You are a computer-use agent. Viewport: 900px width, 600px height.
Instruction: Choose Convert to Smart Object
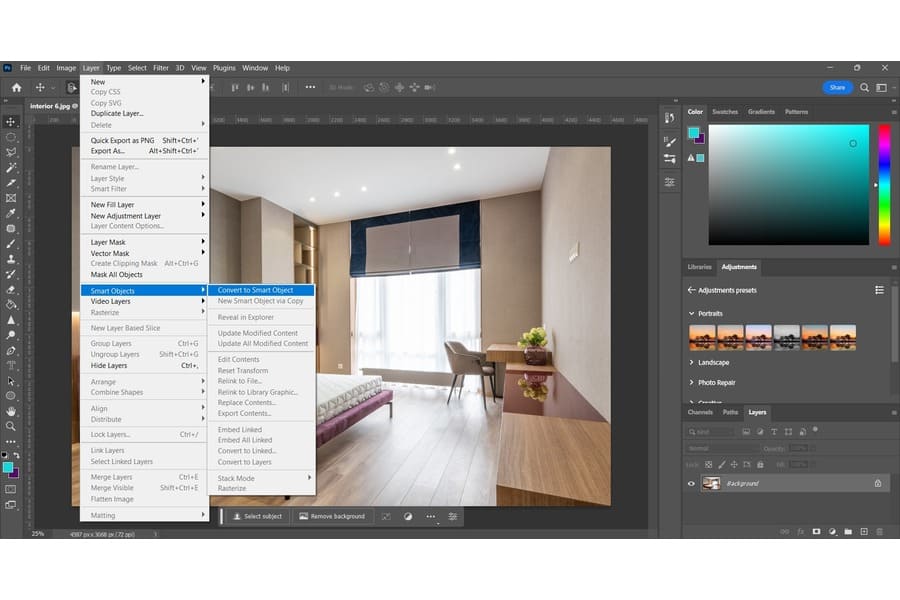coord(261,290)
